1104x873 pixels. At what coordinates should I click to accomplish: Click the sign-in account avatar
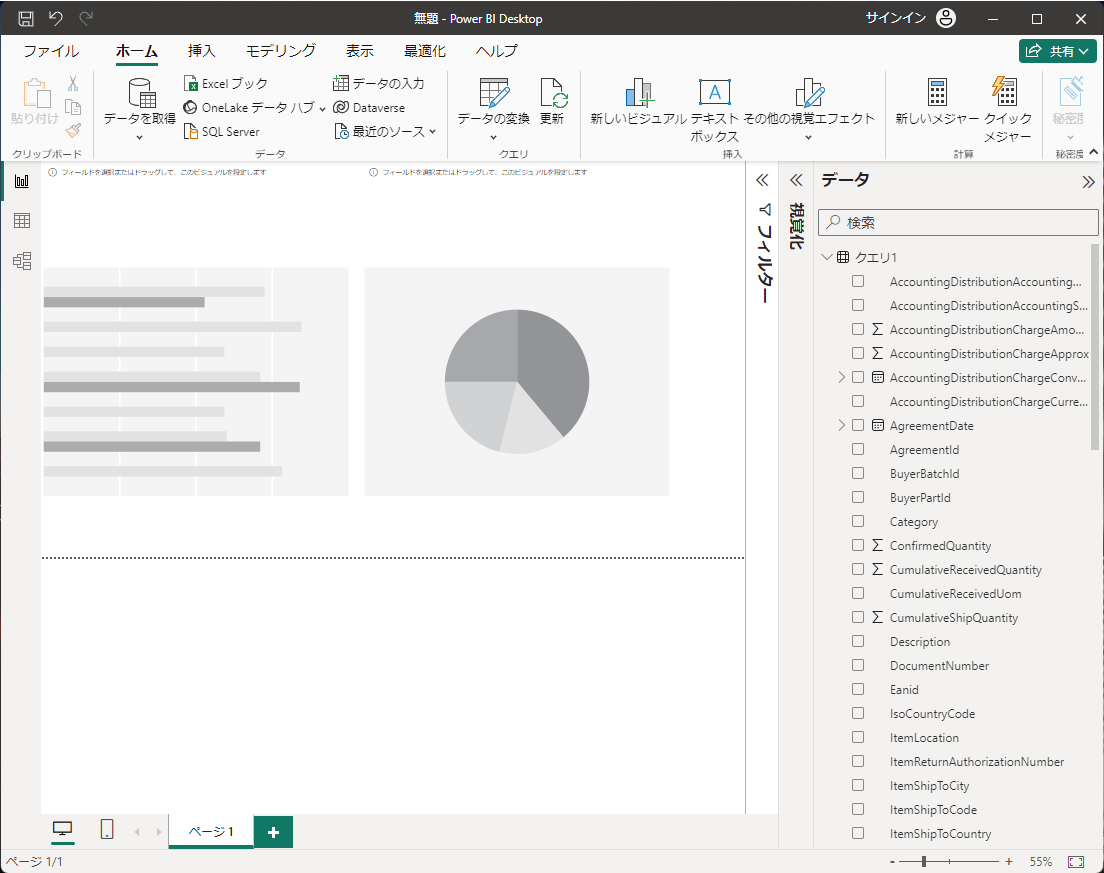[946, 18]
